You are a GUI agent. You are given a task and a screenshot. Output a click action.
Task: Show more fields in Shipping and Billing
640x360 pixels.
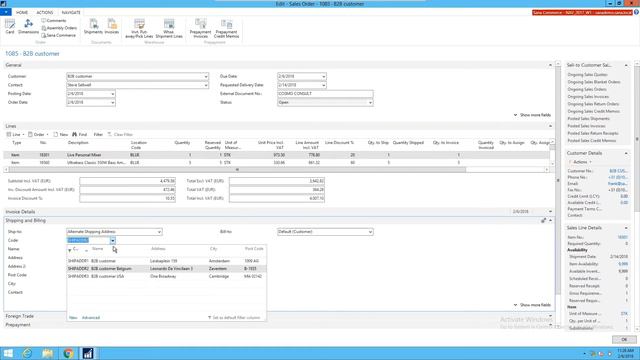tap(532, 305)
